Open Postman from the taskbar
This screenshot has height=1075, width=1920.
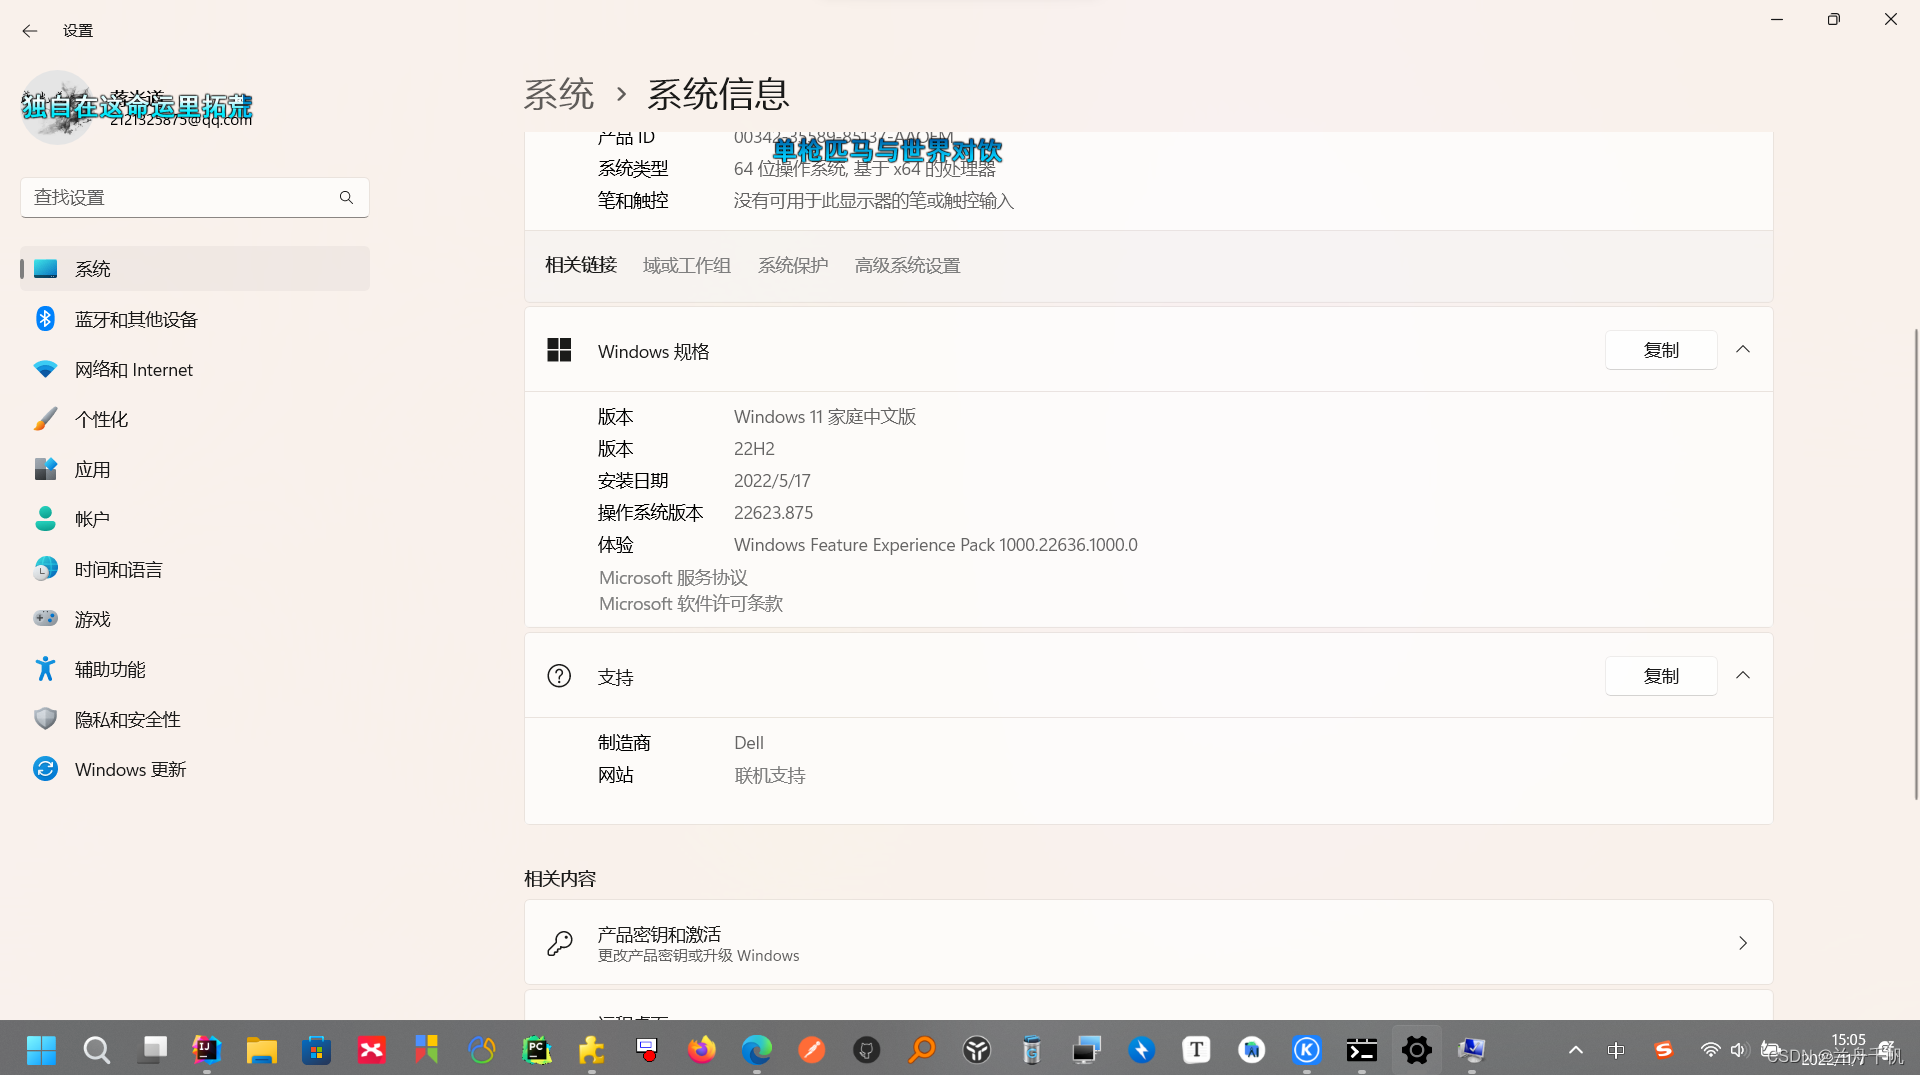(812, 1050)
